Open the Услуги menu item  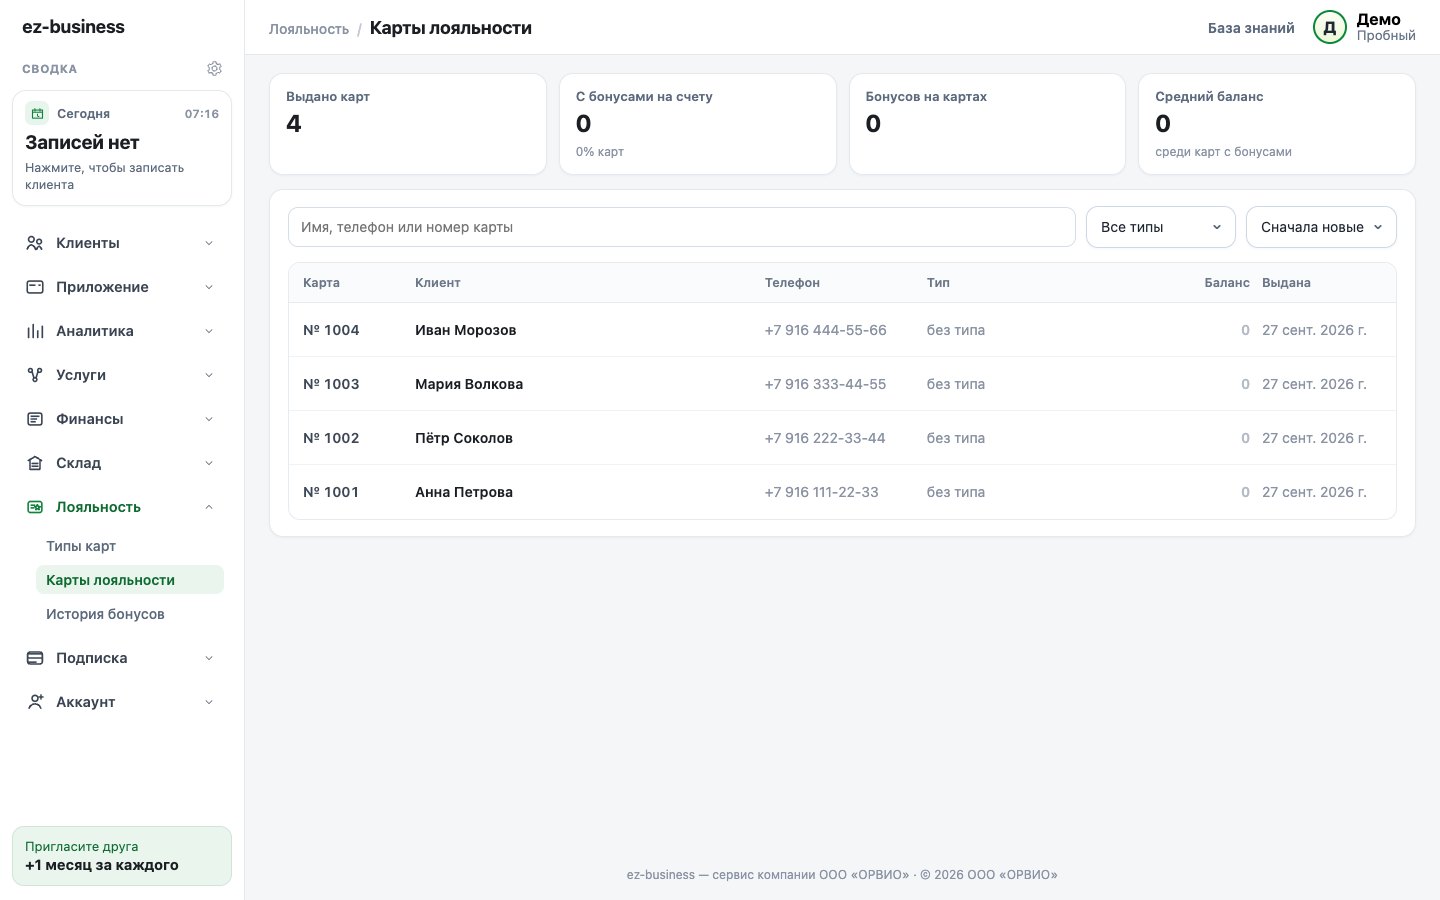[122, 375]
